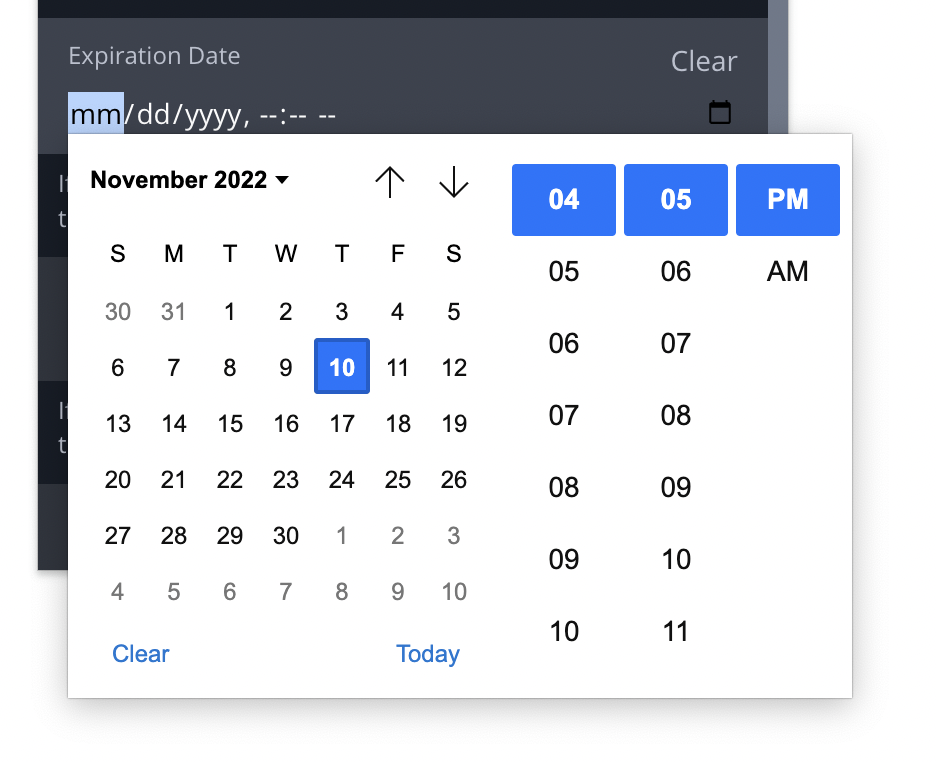936x762 pixels.
Task: Open the calendar picker icon
Action: [721, 112]
